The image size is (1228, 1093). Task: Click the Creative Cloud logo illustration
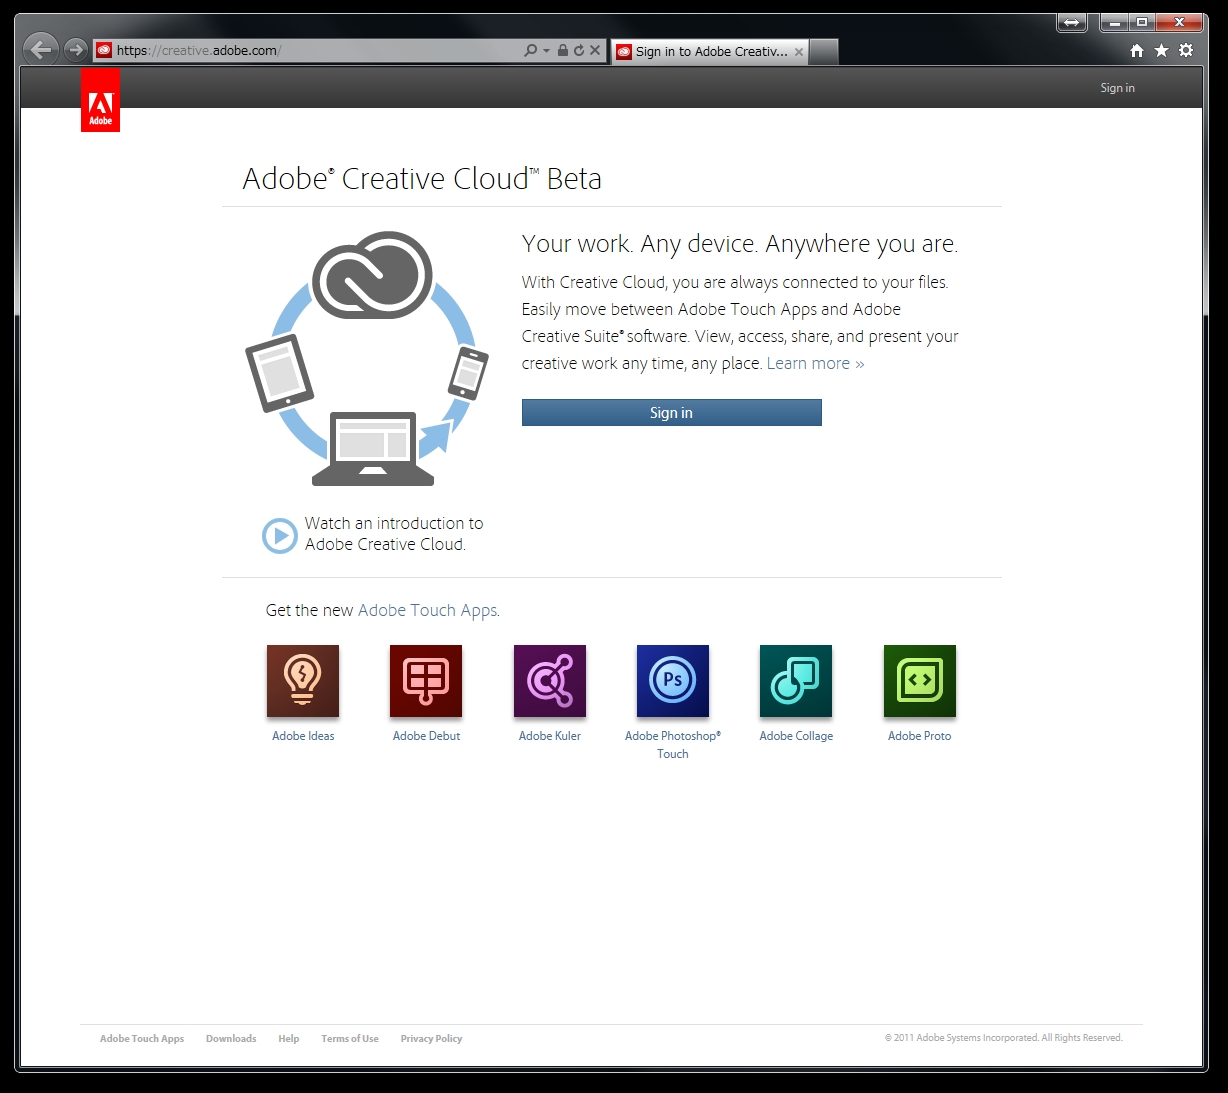[x=372, y=277]
